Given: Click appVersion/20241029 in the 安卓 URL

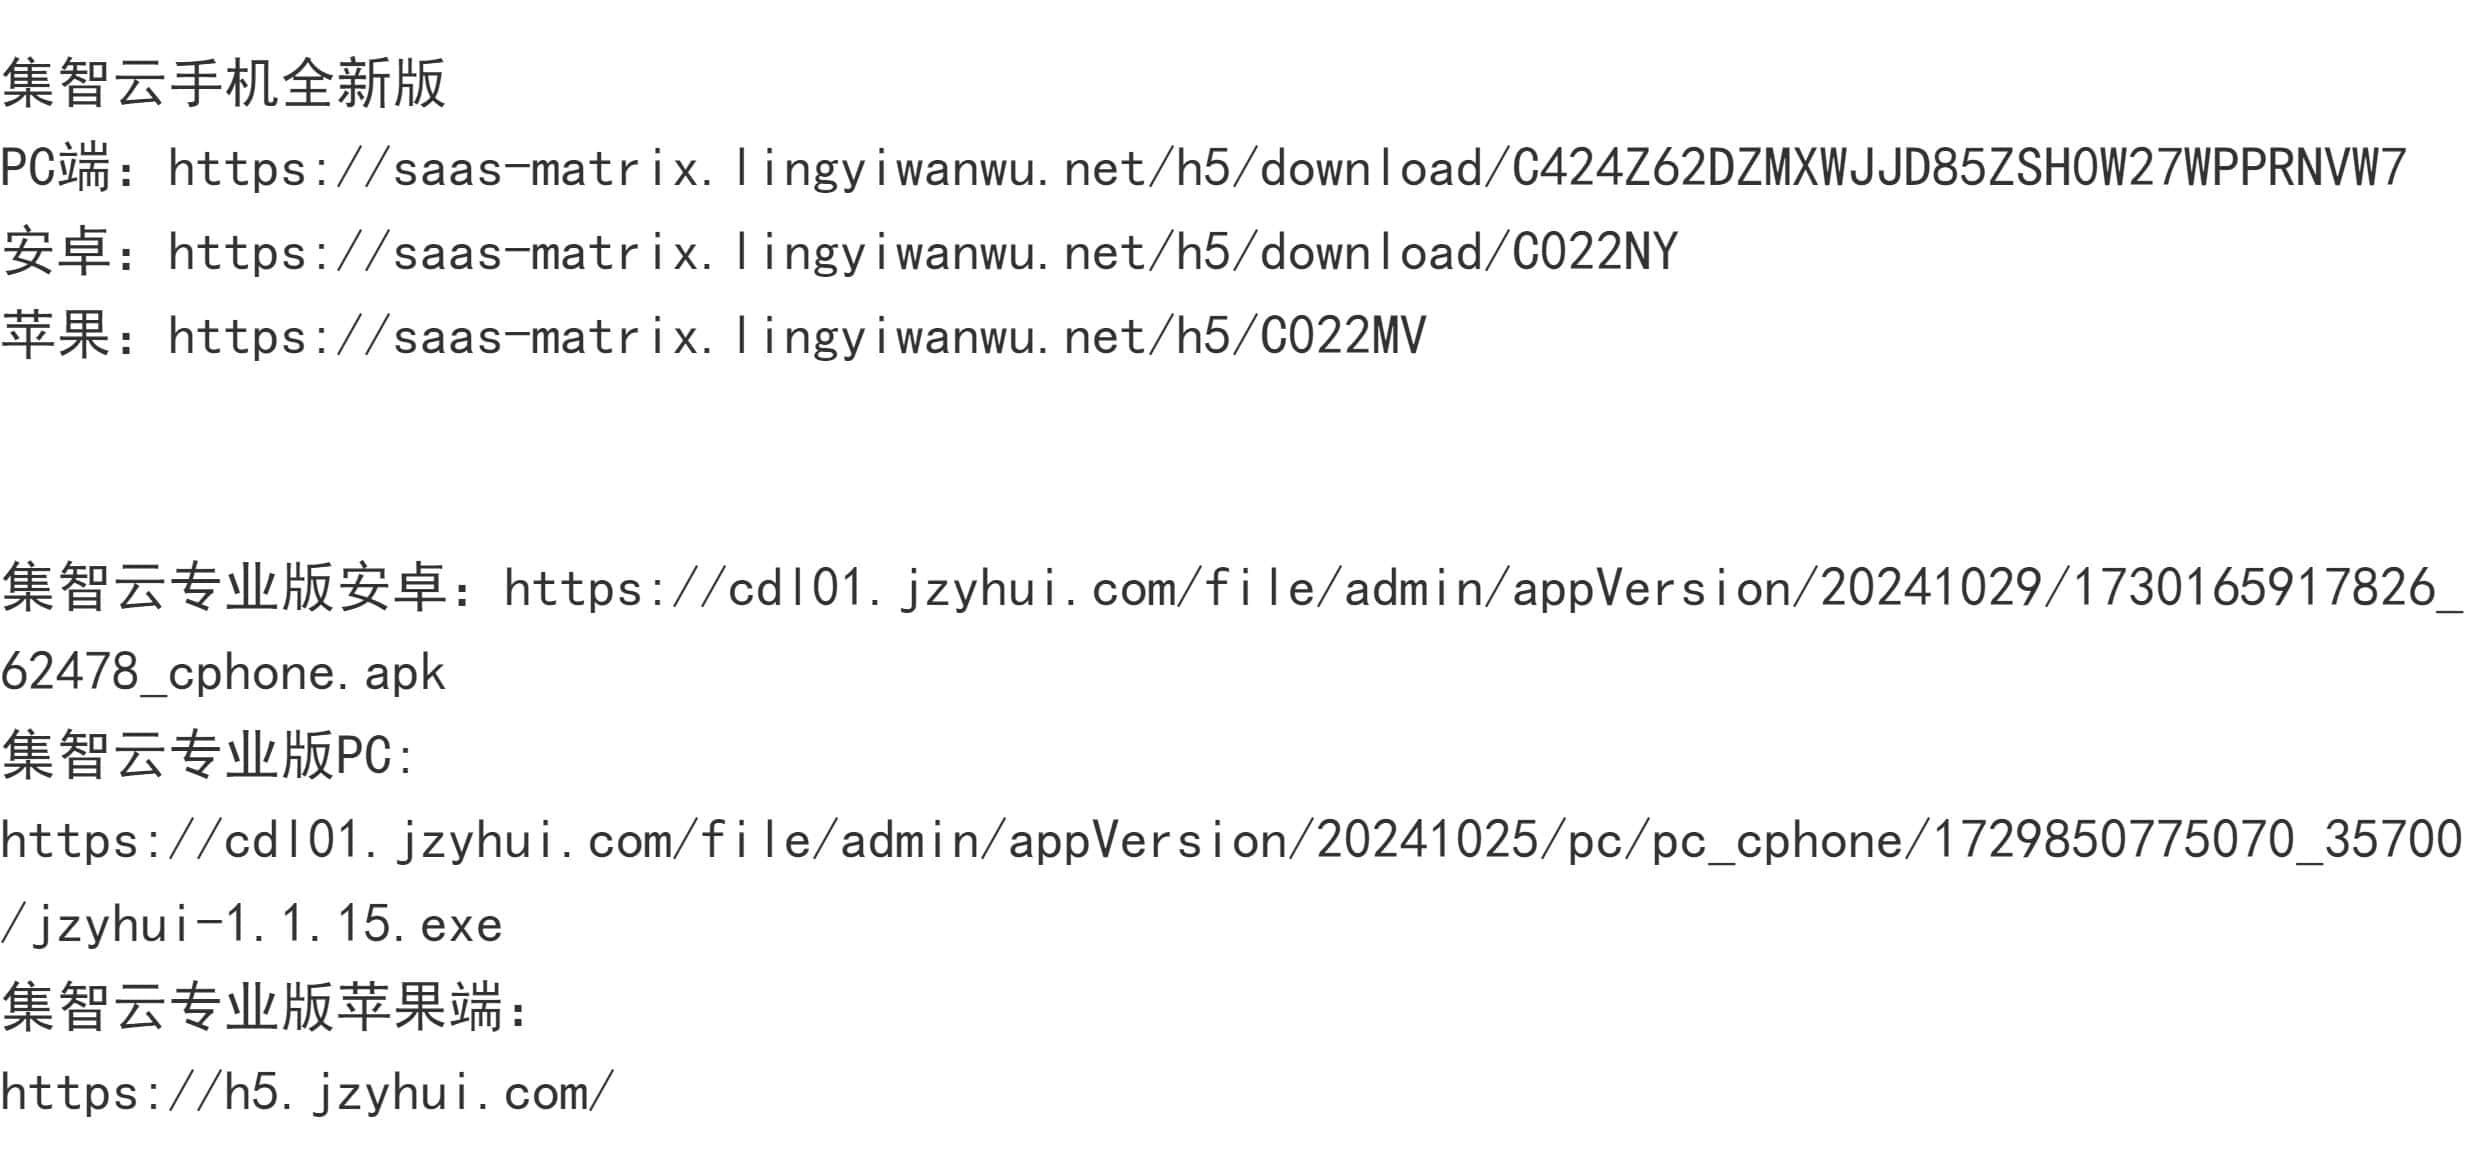Looking at the screenshot, I should [1777, 588].
